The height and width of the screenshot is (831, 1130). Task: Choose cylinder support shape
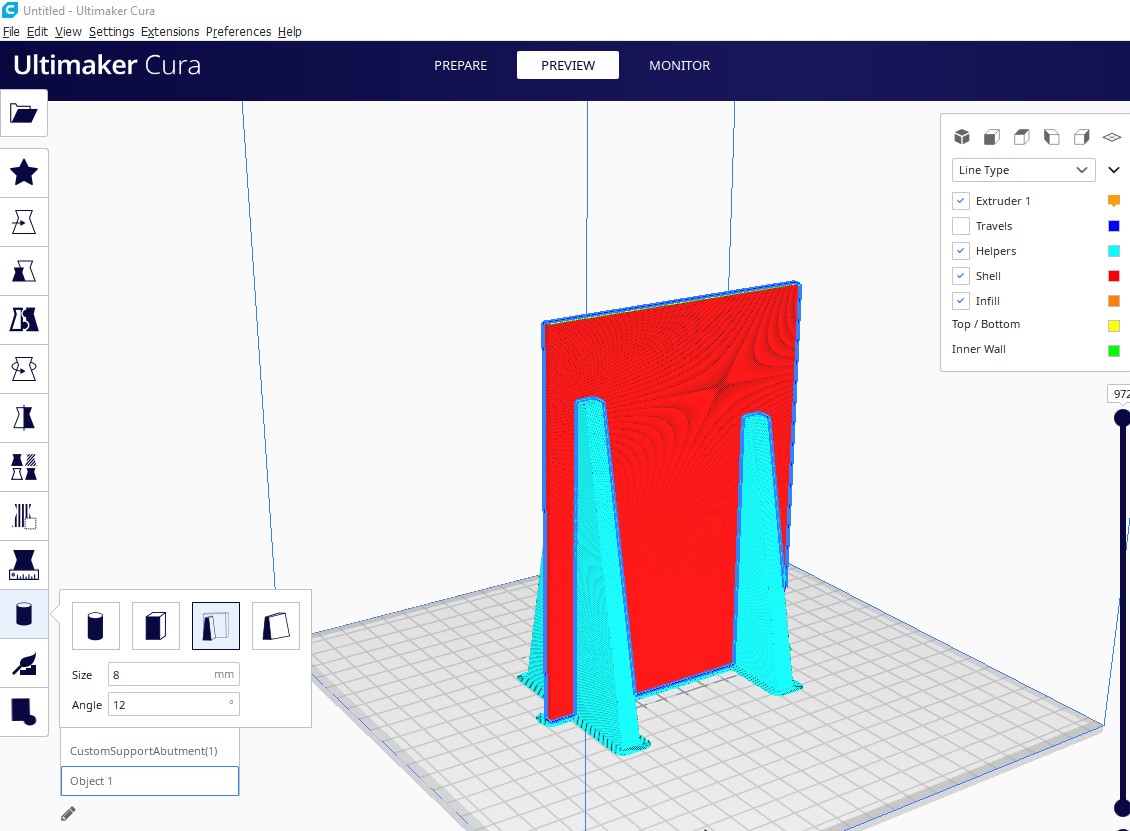[x=95, y=626]
